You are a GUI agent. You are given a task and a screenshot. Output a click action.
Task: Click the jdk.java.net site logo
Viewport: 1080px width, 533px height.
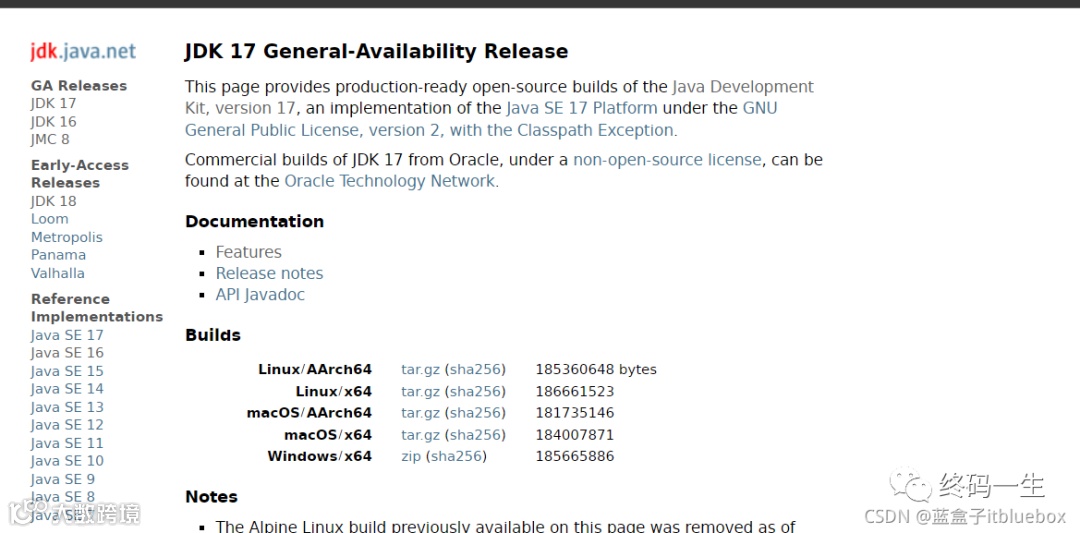83,52
